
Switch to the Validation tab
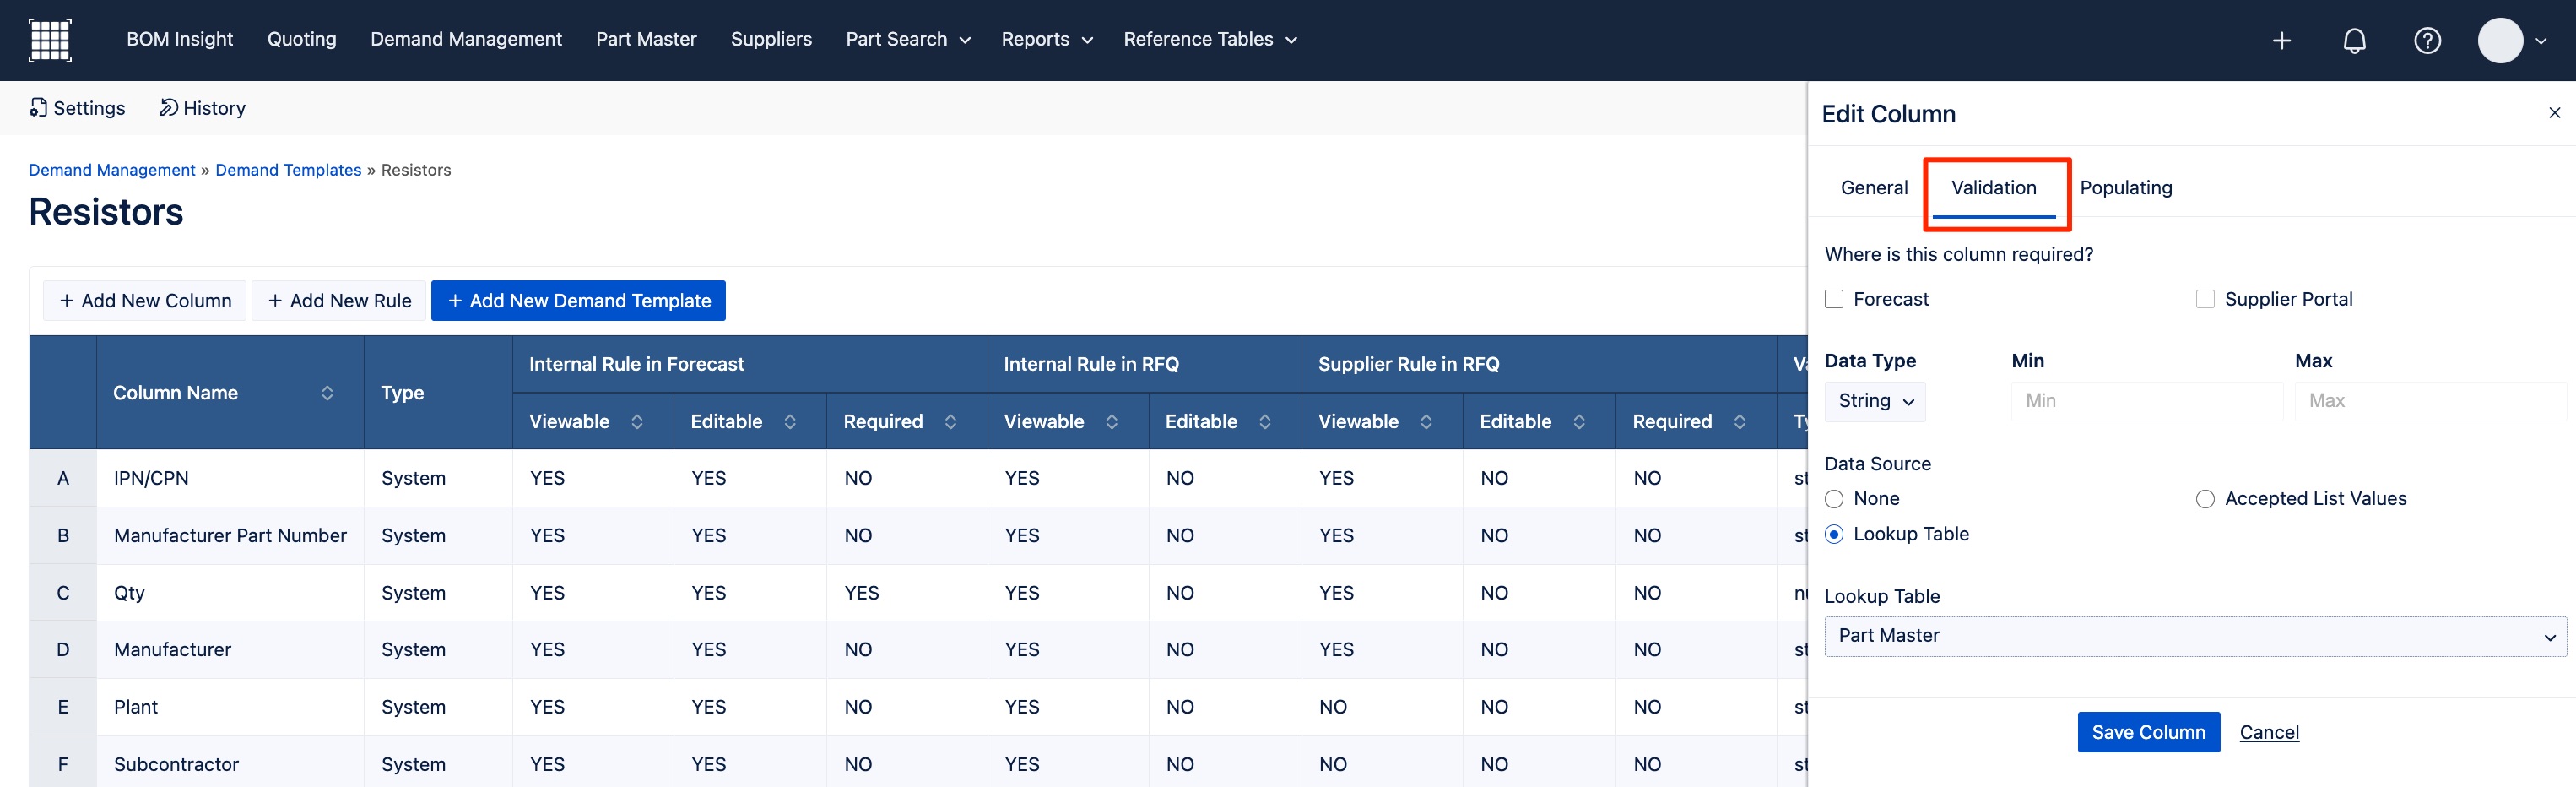[x=1994, y=188]
